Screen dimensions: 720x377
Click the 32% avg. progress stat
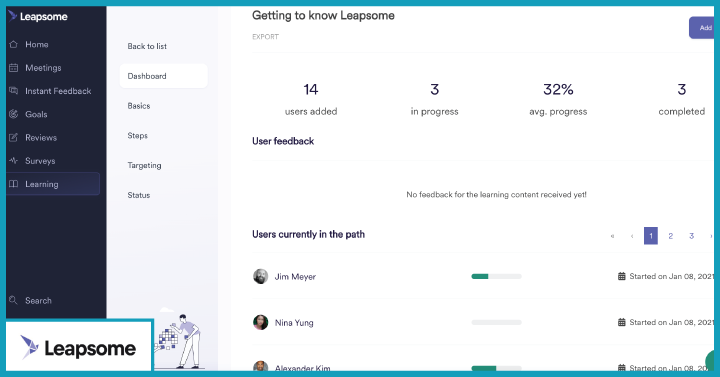558,99
